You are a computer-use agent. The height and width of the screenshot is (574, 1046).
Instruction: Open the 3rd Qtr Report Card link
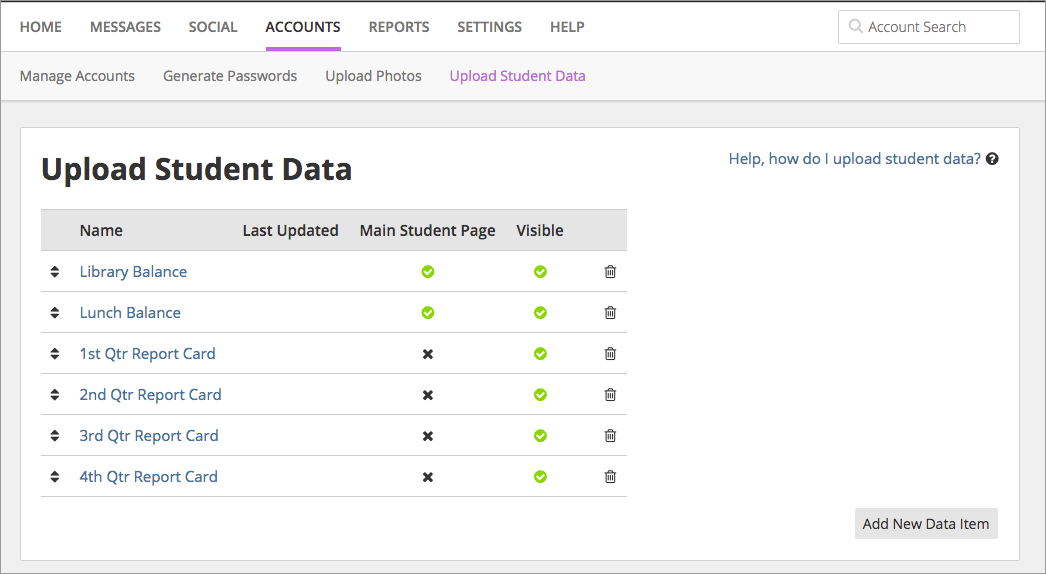pos(149,436)
